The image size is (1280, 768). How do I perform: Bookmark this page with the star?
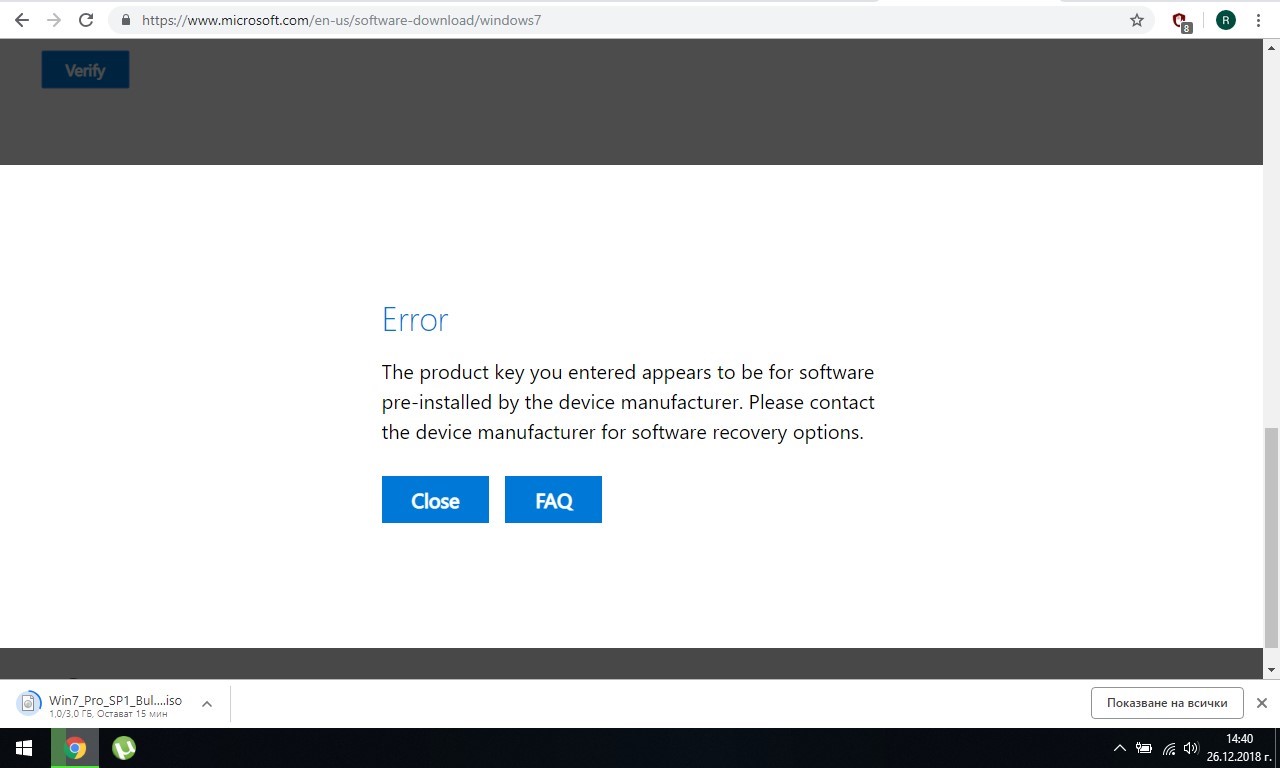pos(1137,20)
